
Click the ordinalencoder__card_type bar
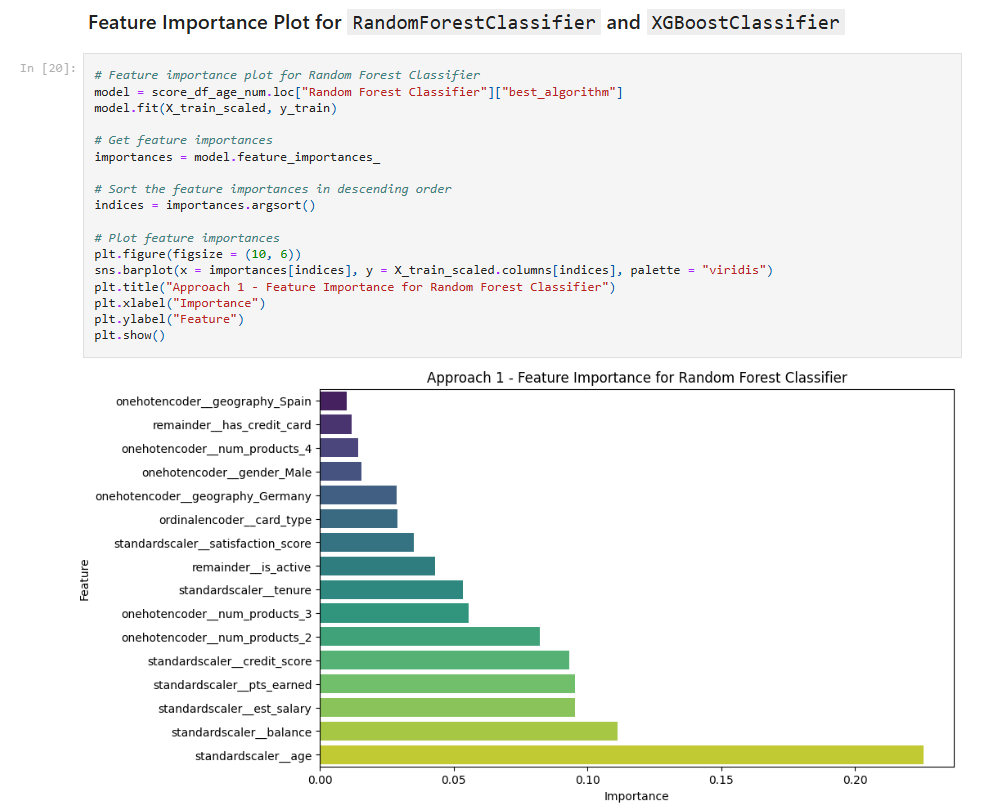point(359,519)
